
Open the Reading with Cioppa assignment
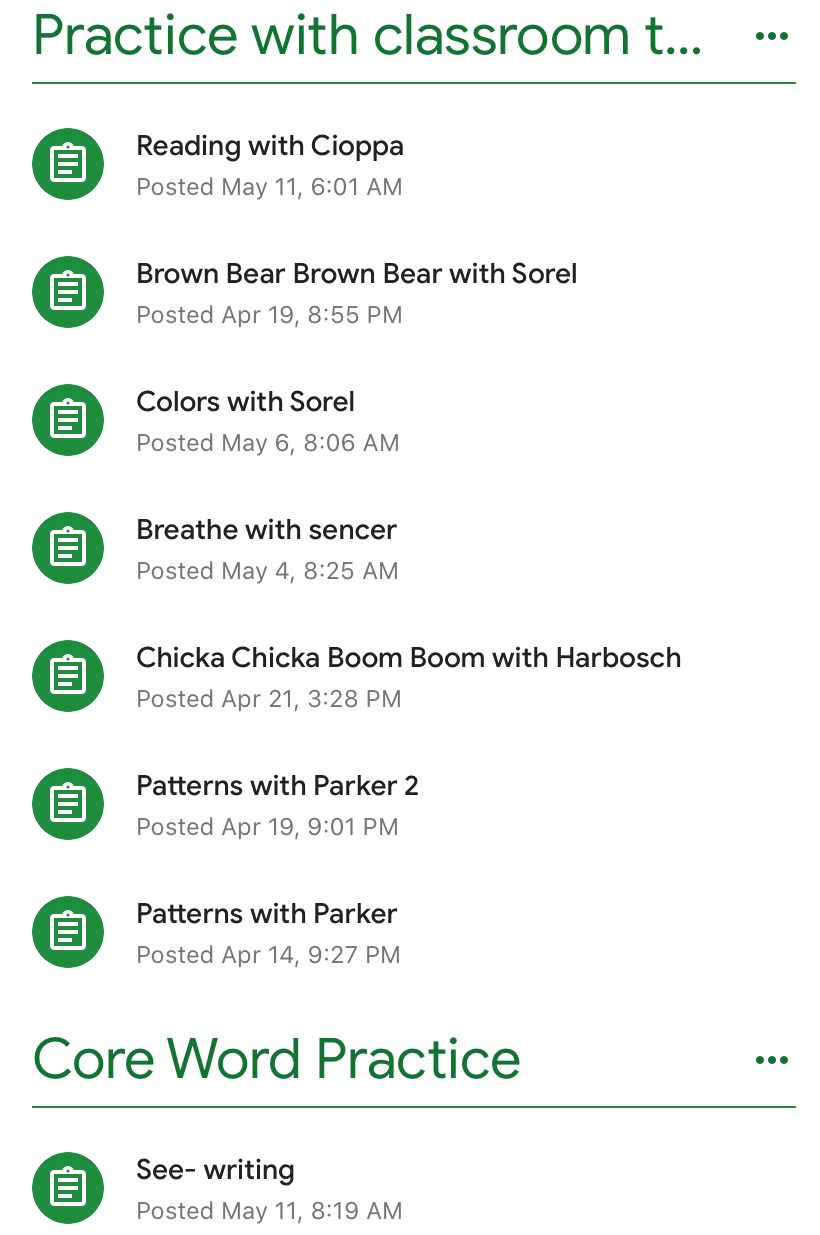pos(270,146)
